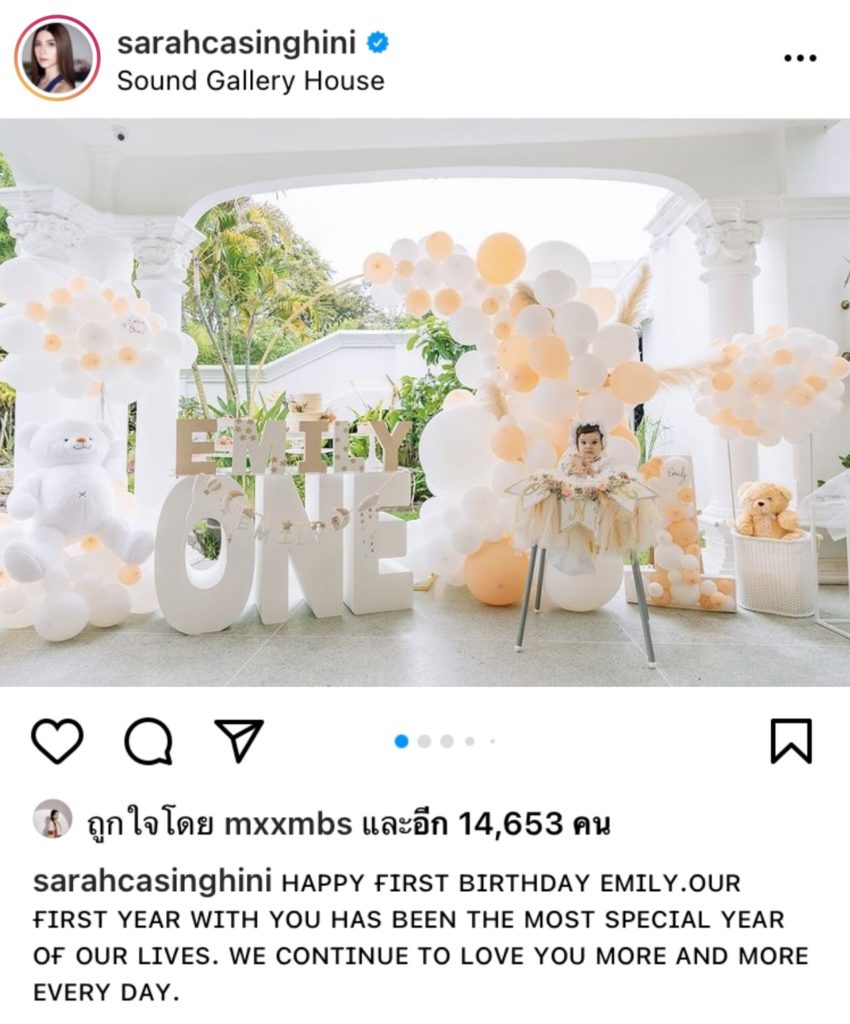The image size is (850, 1024).
Task: Tap the small liker avatar thumbnail
Action: pos(52,818)
